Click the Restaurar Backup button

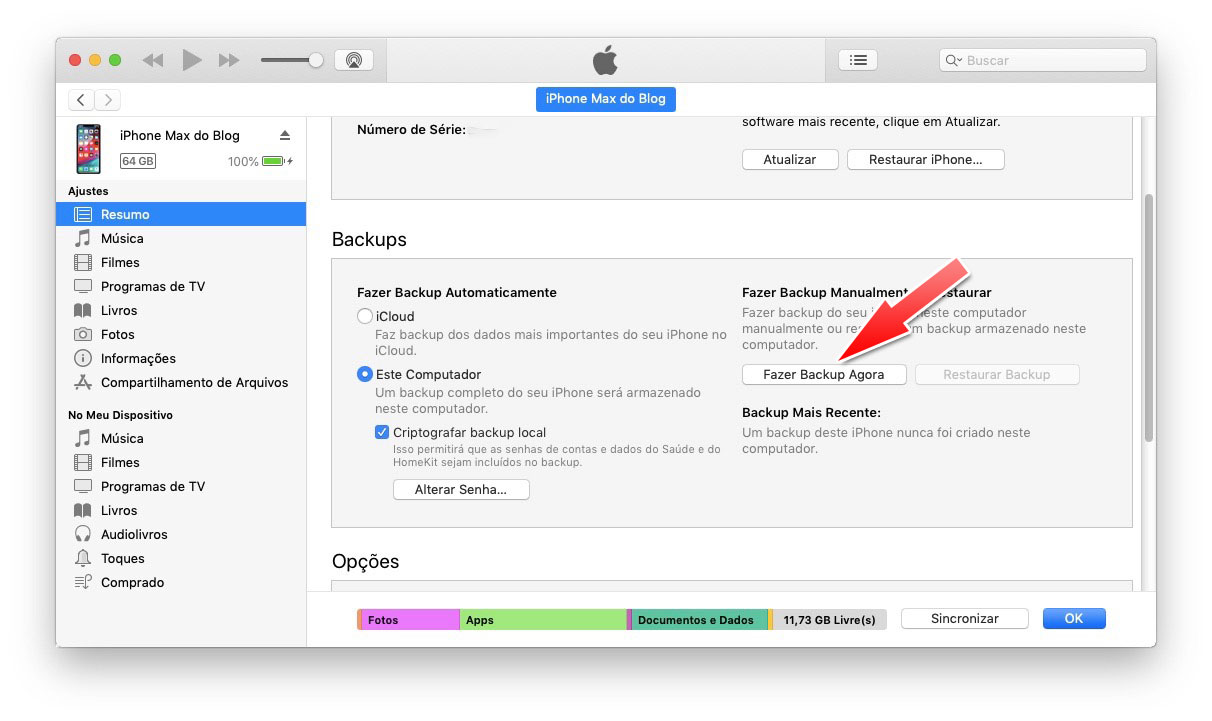(997, 374)
